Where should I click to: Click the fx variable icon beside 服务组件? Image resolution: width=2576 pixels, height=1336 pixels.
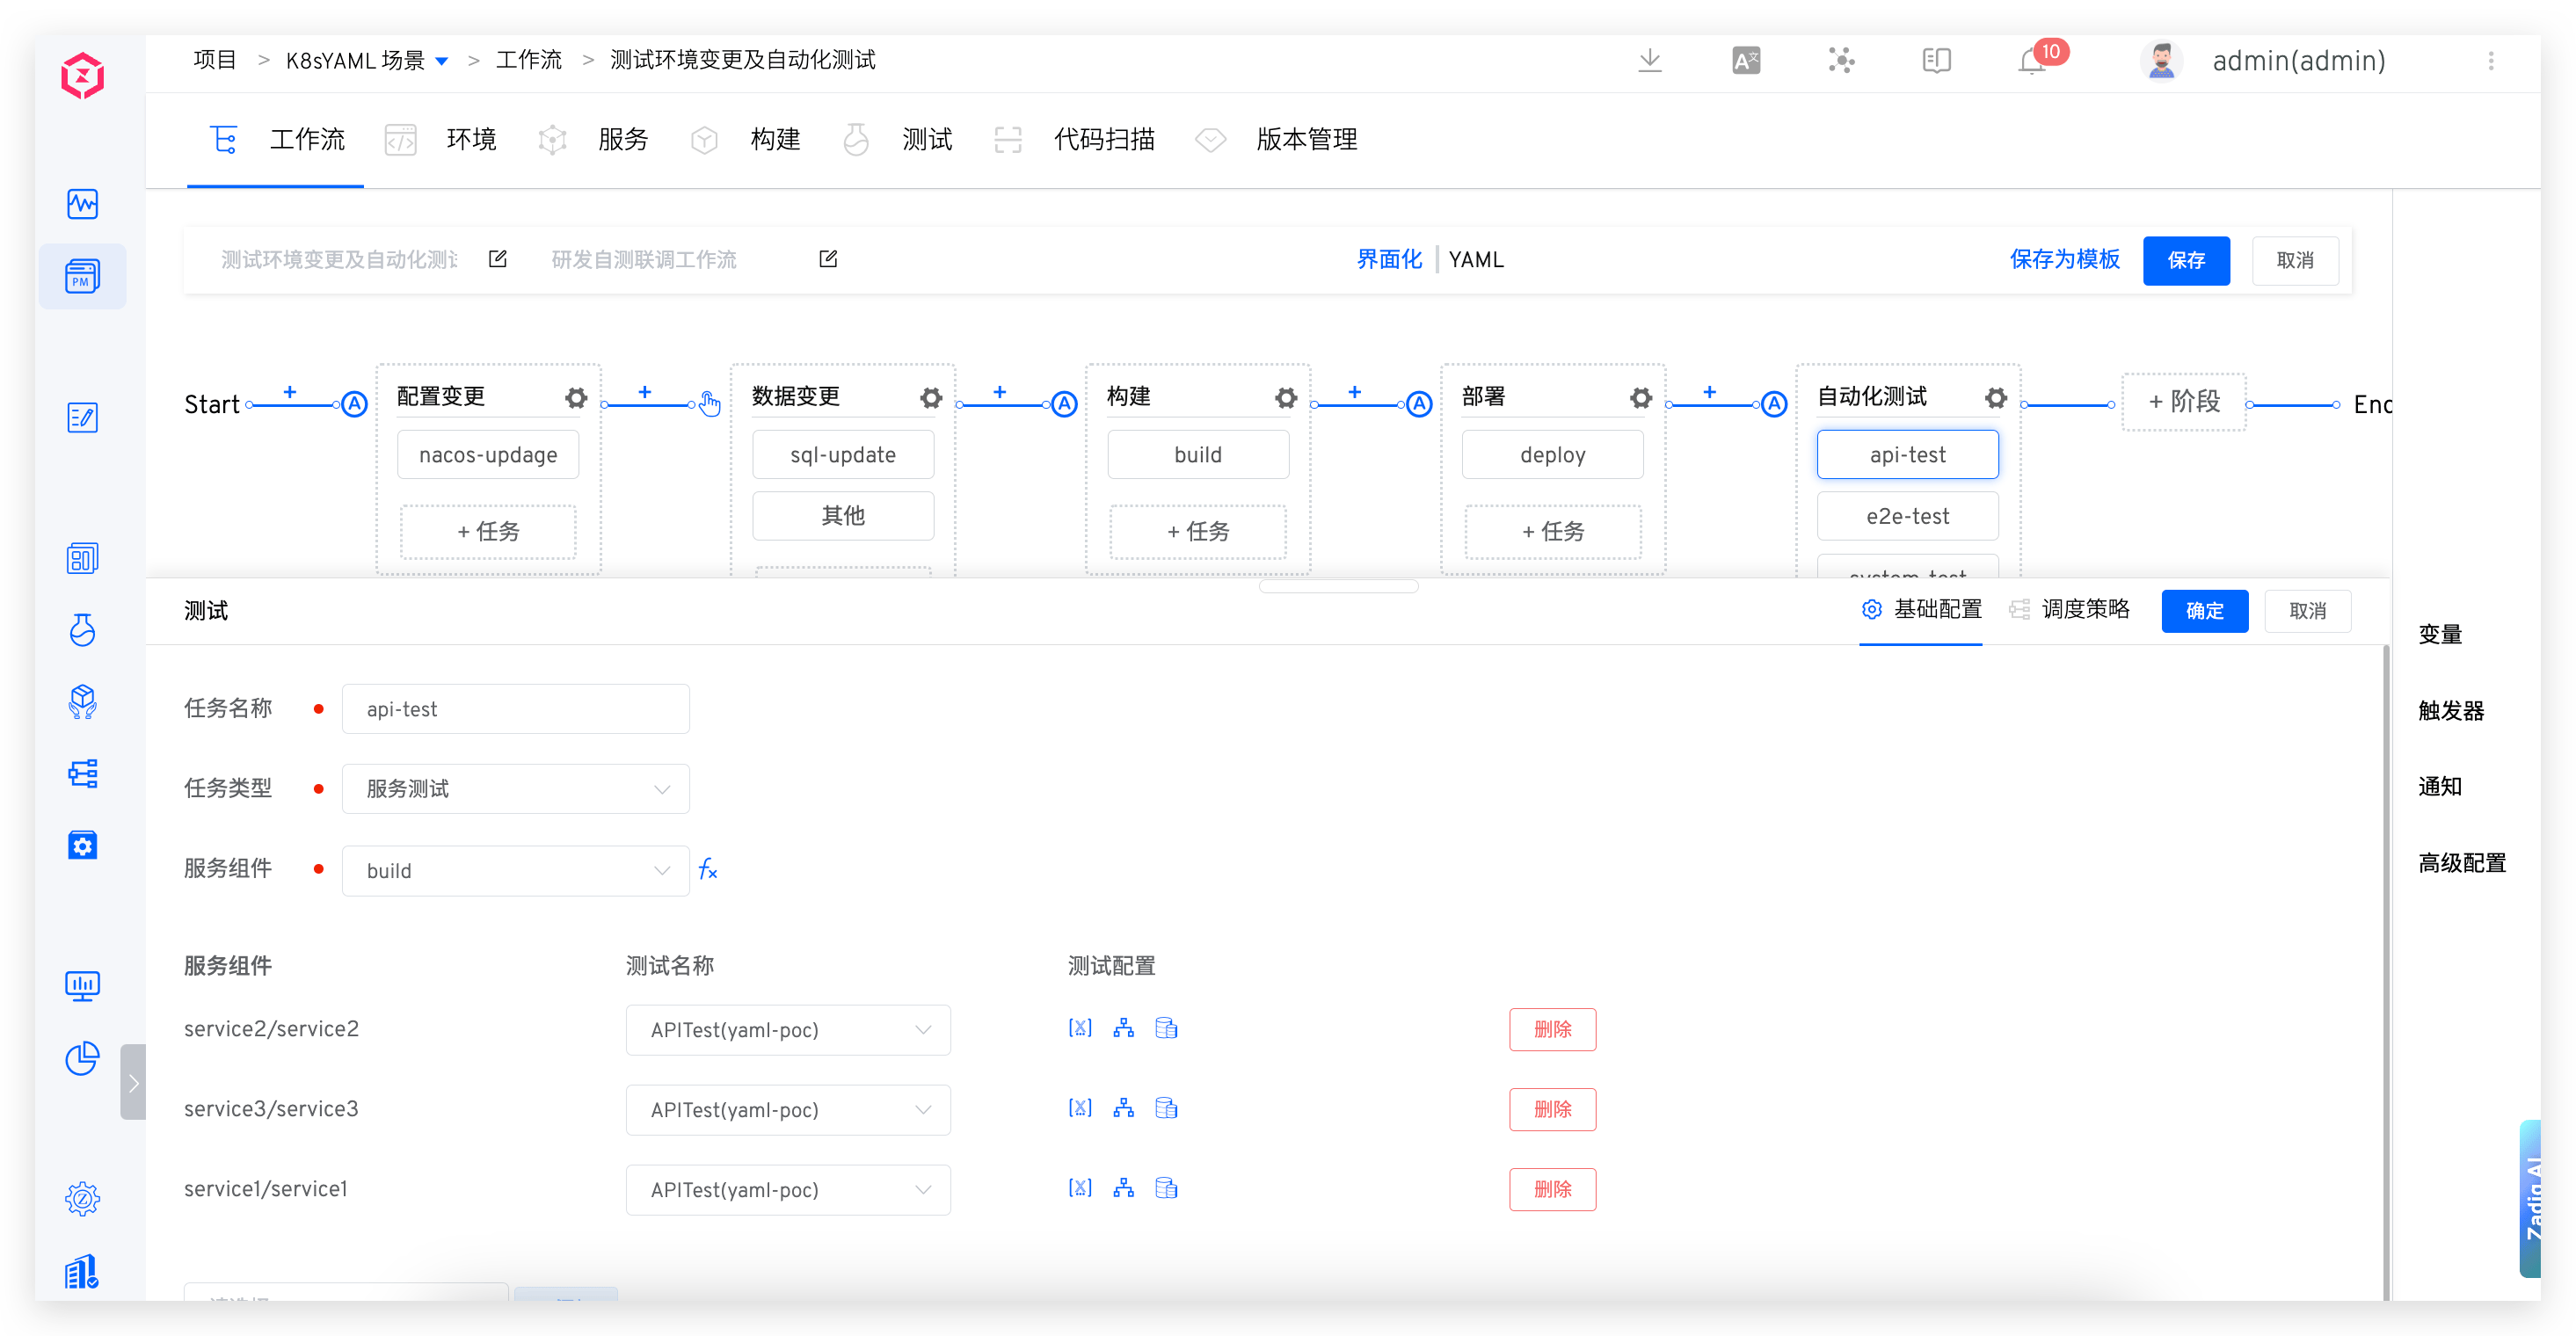708,869
